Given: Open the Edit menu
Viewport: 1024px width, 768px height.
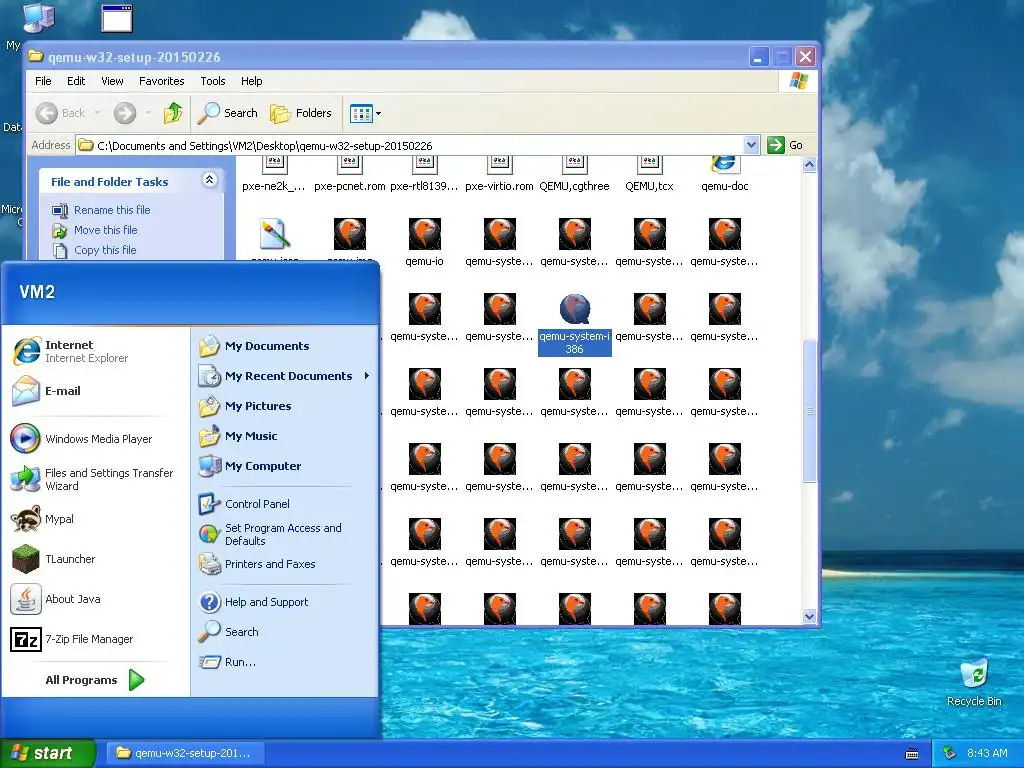Looking at the screenshot, I should 76,81.
